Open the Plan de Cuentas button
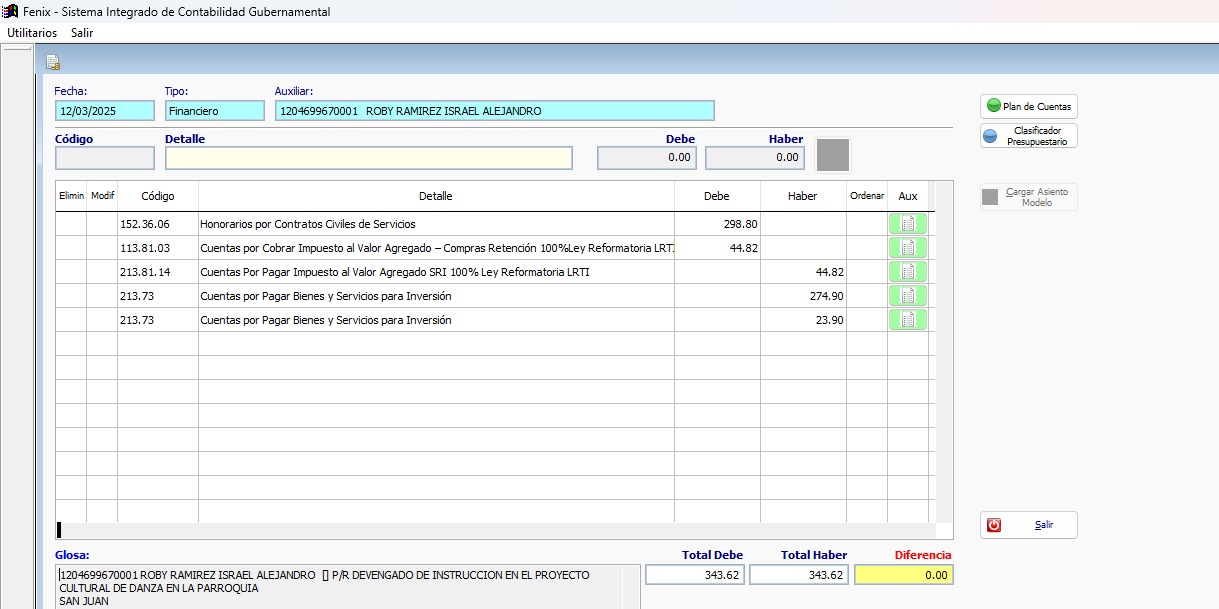Viewport: 1219px width, 609px height. point(1028,106)
